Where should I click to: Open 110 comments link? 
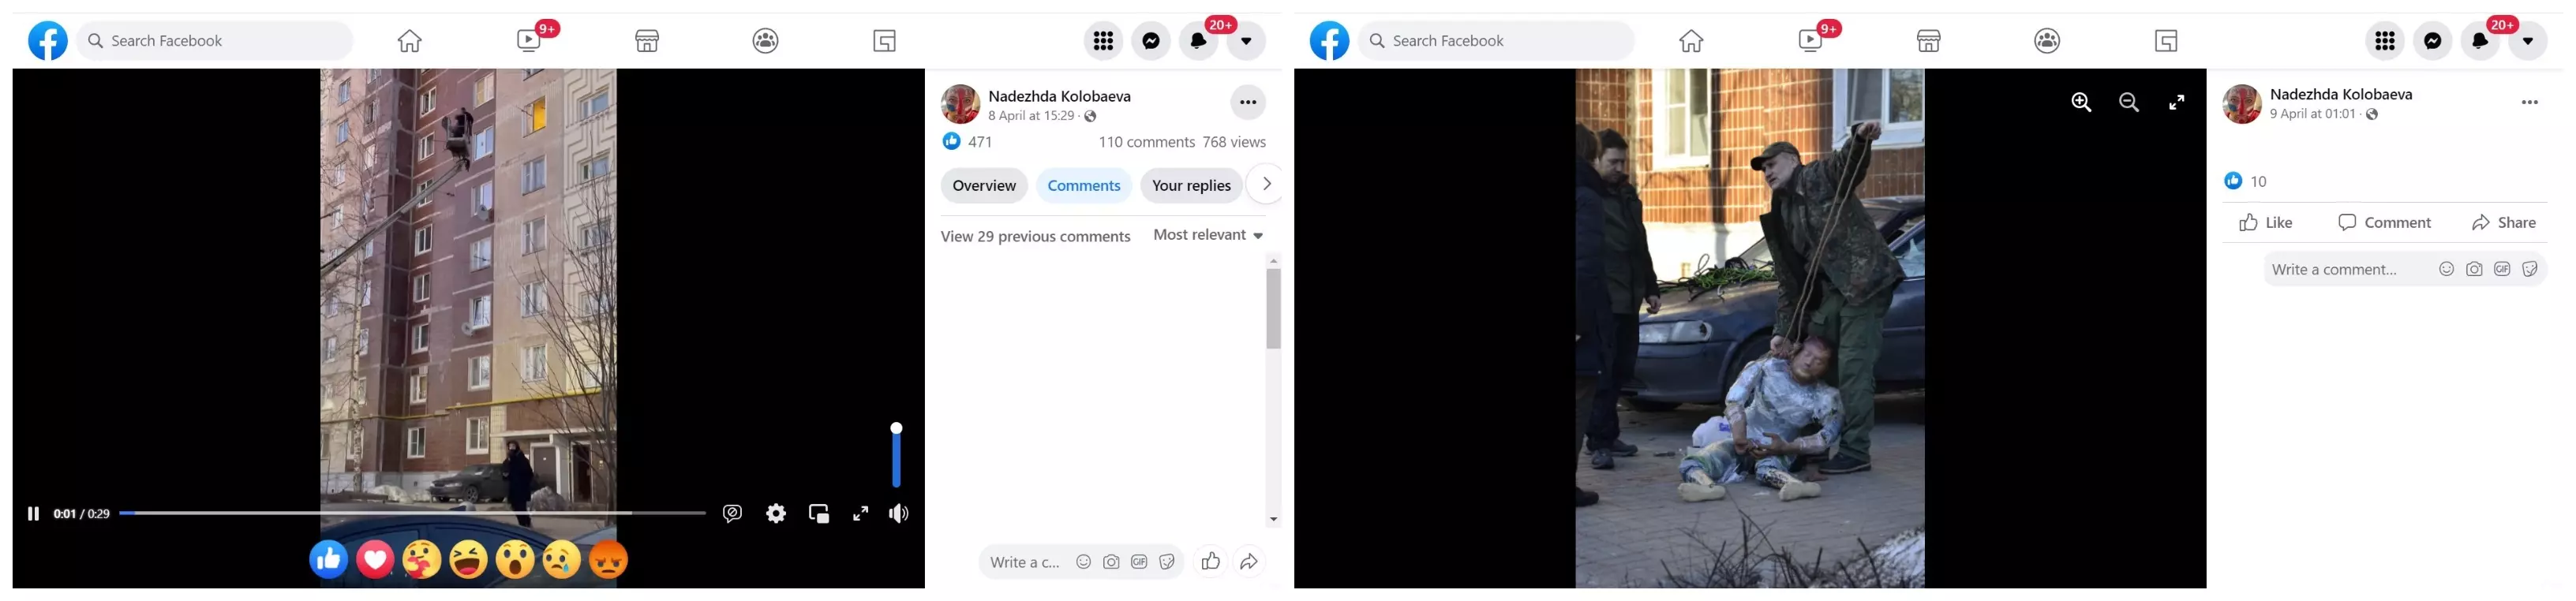(x=1146, y=142)
